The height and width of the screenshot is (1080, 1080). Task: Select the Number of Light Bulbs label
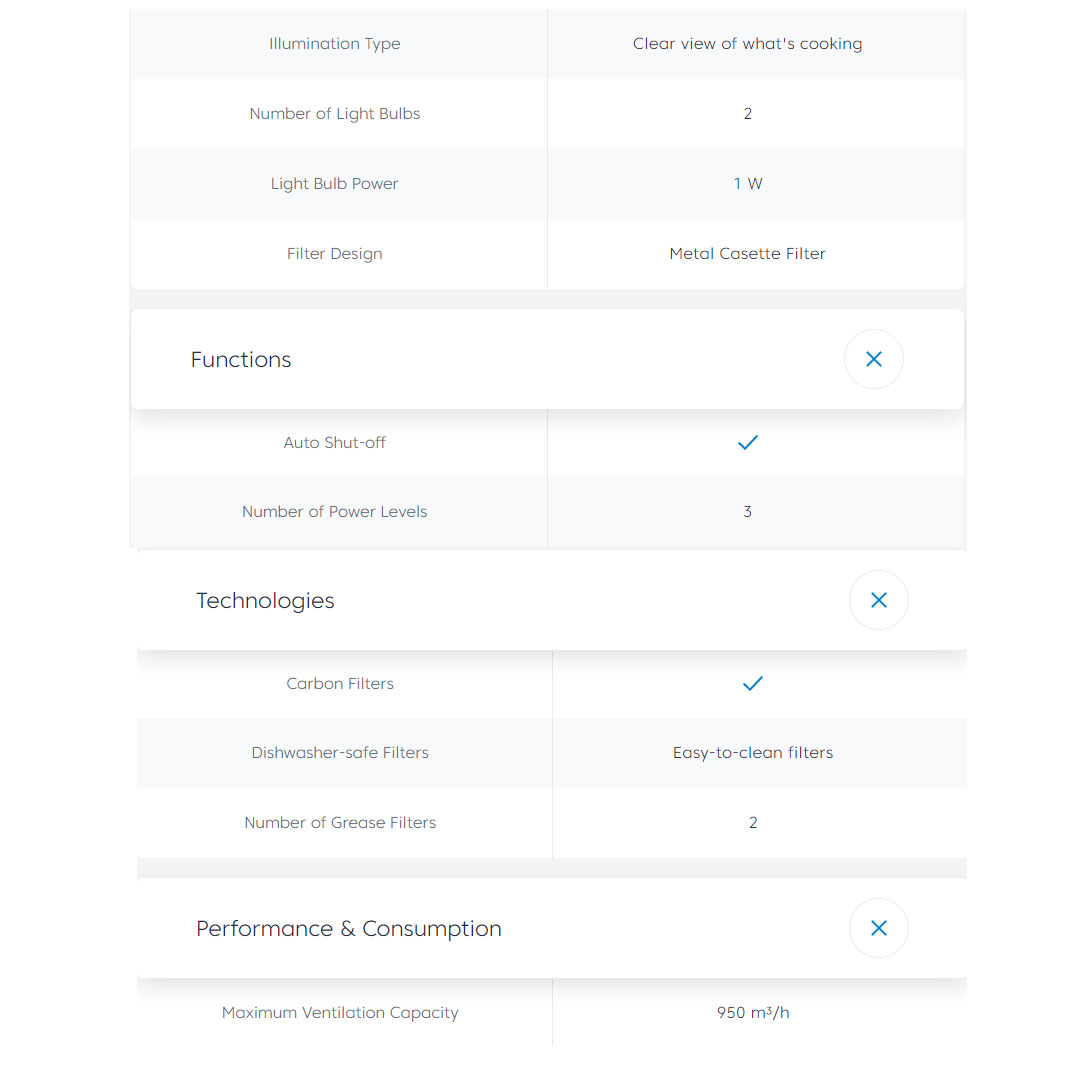334,114
